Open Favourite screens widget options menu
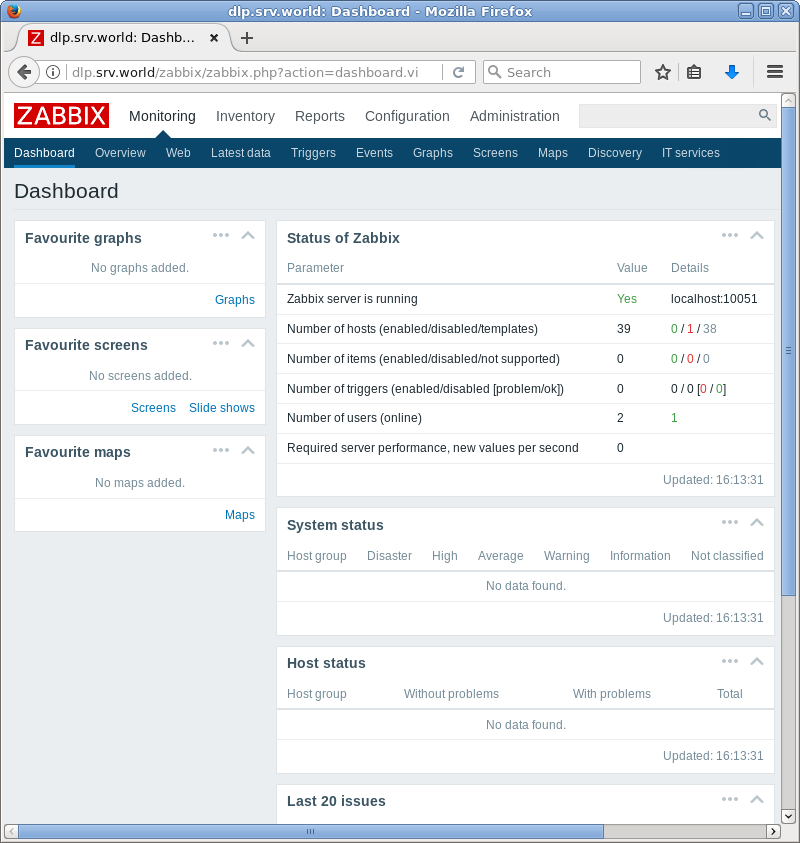Screen dimensions: 800x843 [x=221, y=343]
